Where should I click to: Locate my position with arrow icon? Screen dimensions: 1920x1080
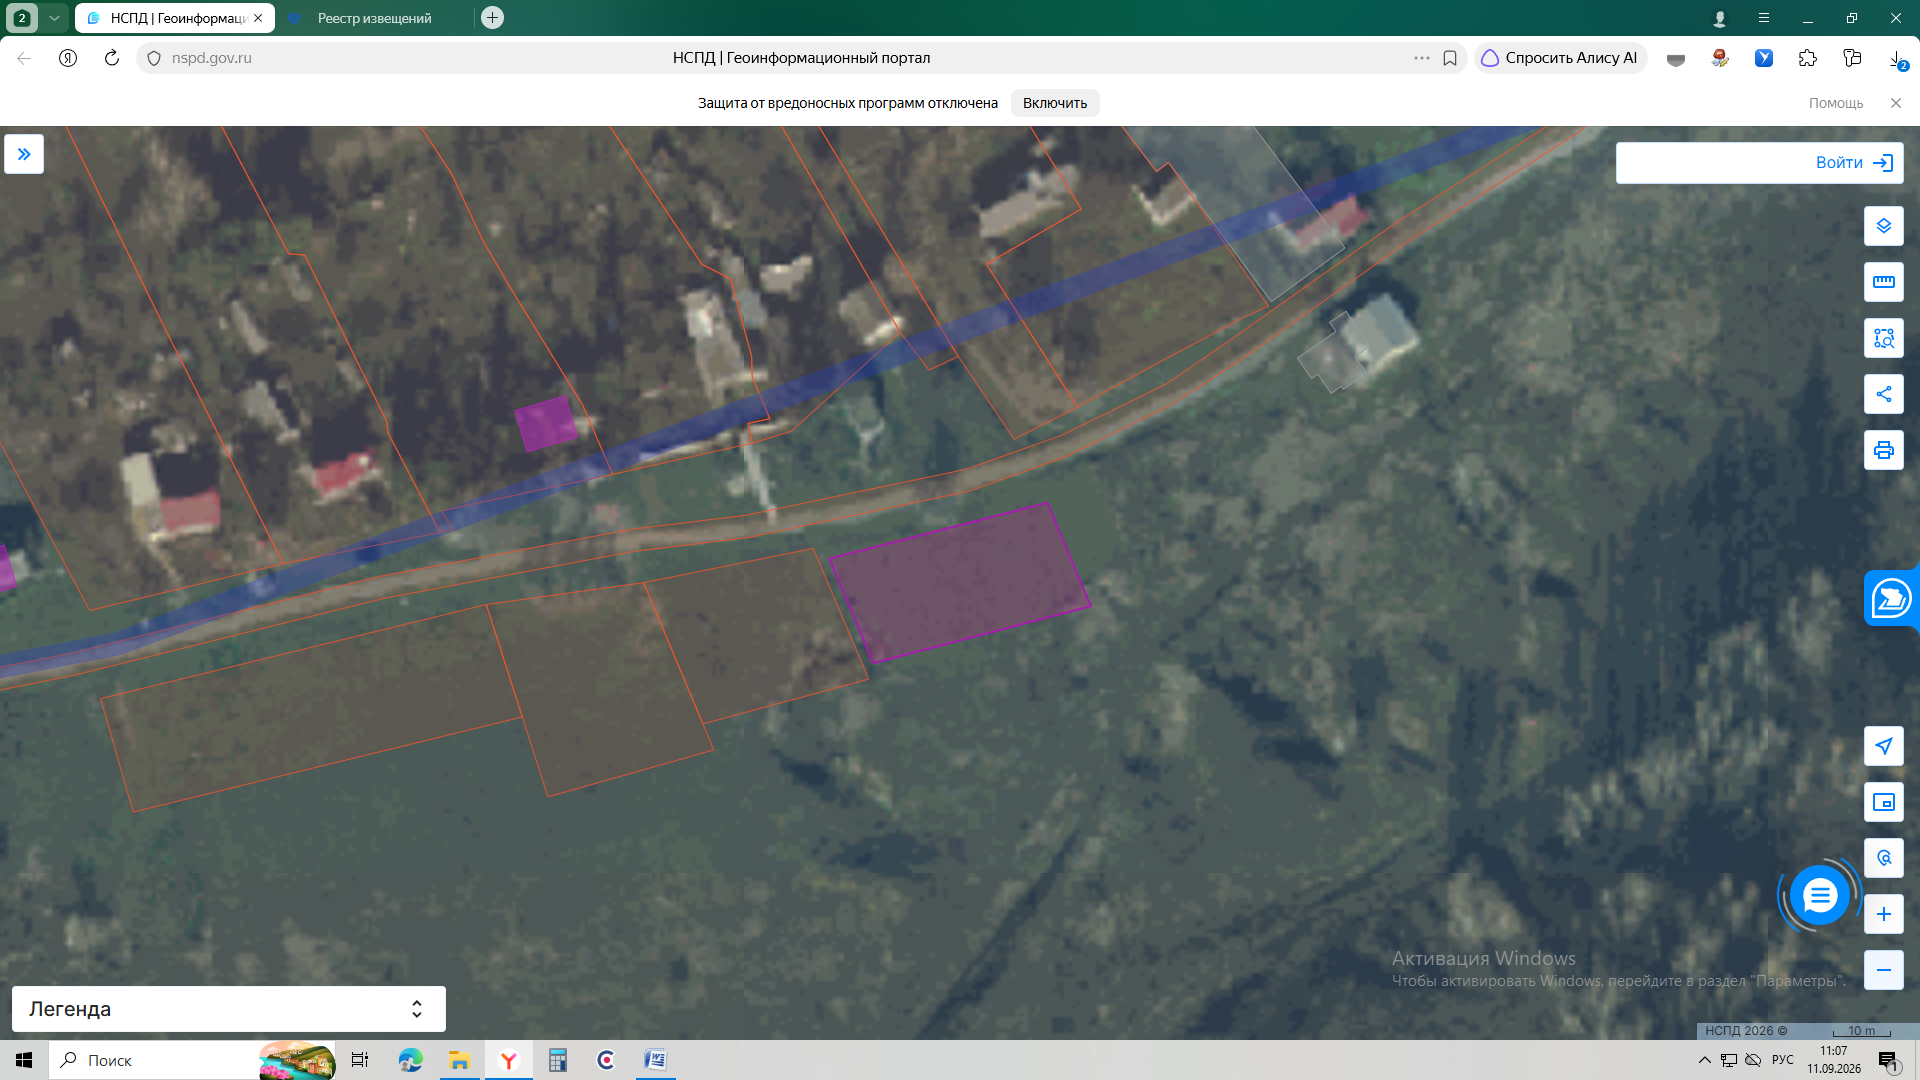pyautogui.click(x=1883, y=746)
